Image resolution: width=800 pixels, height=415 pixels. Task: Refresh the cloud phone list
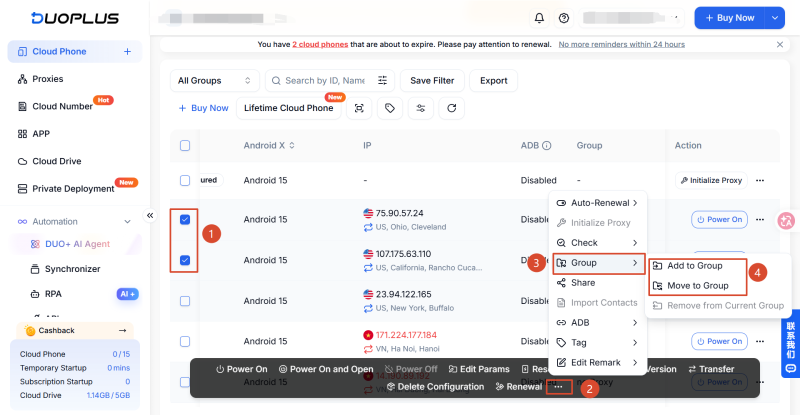452,108
